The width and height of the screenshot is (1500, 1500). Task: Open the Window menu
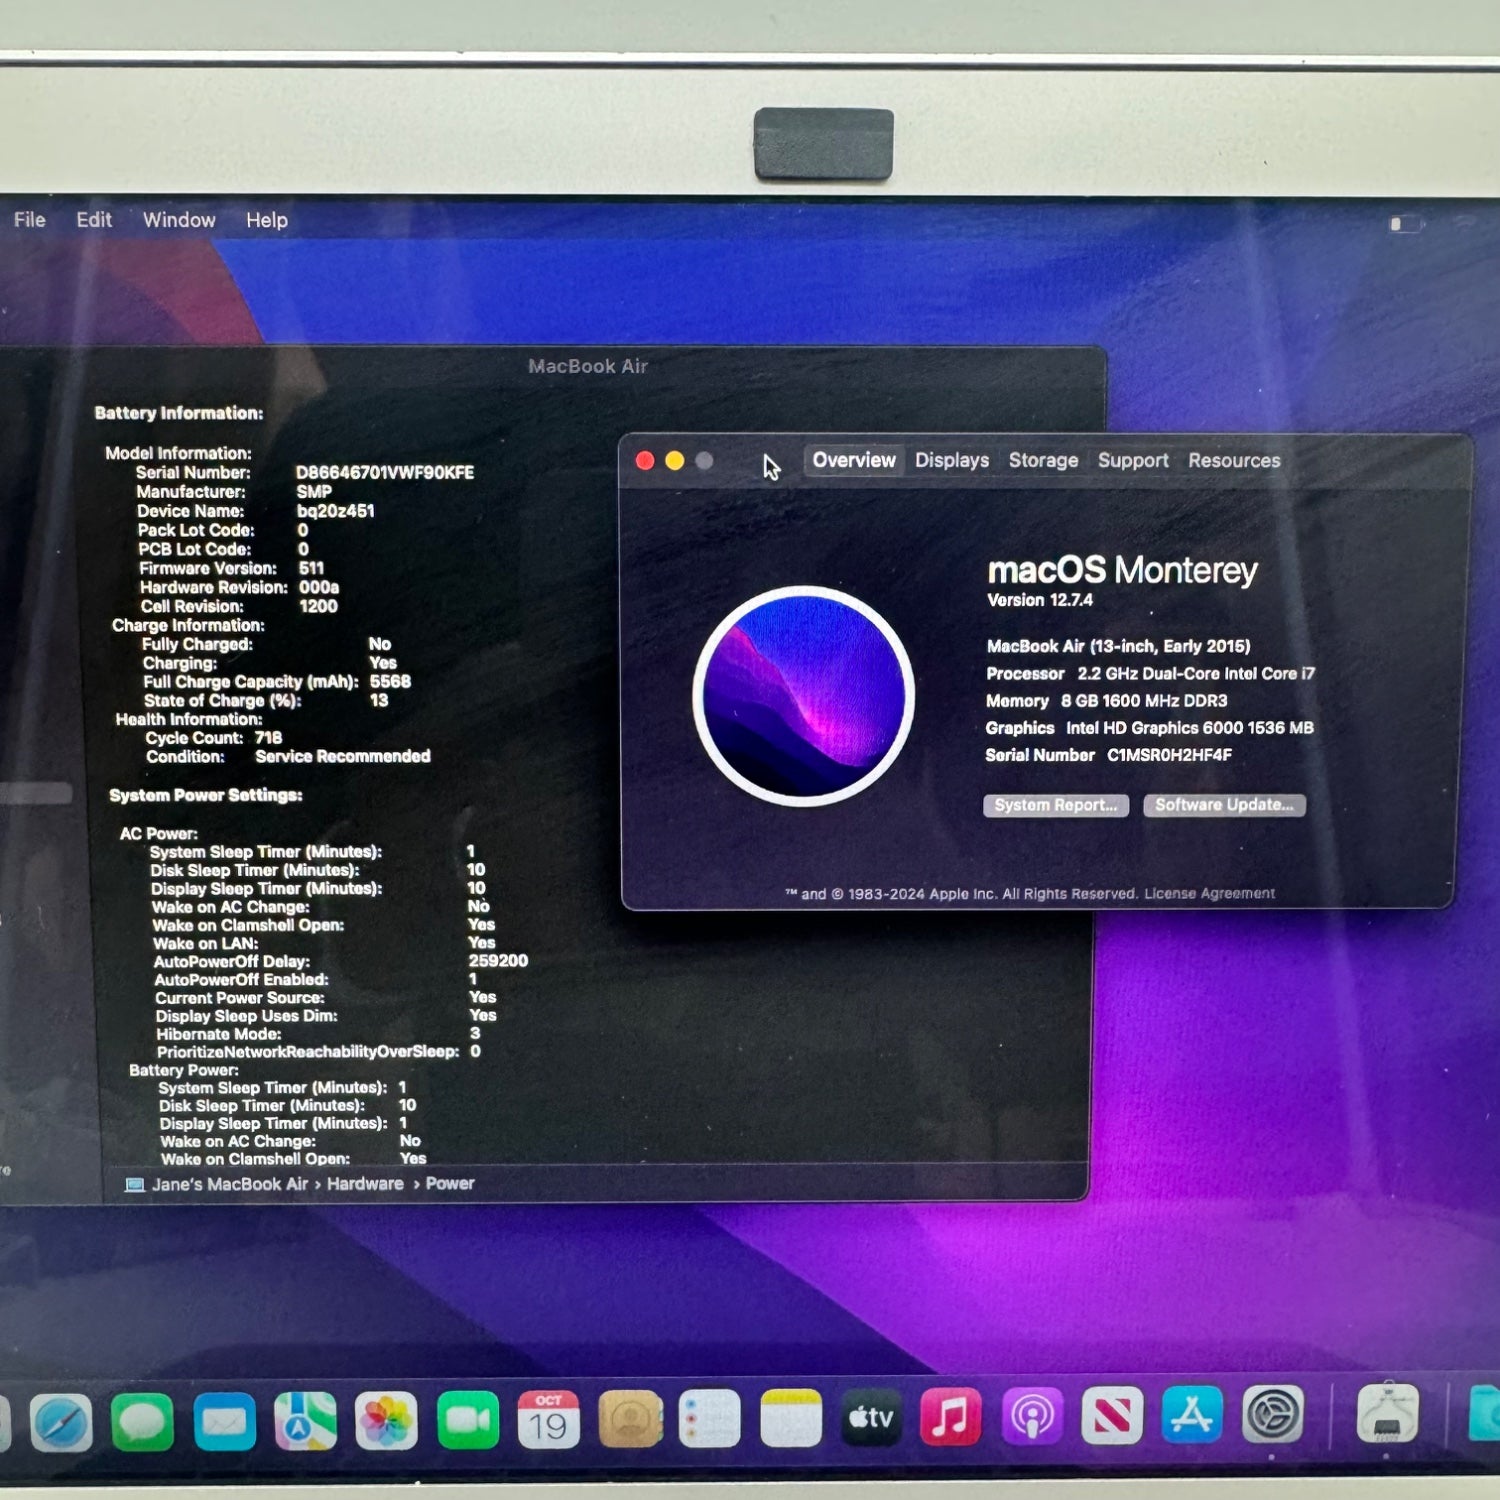point(179,220)
